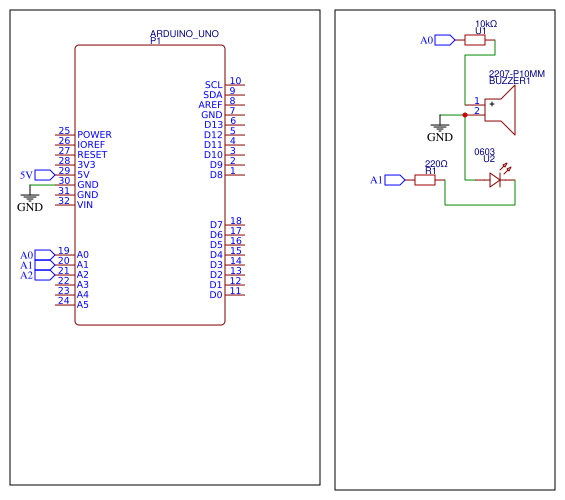The height and width of the screenshot is (500, 565).
Task: Select the AREF pin label
Action: (210, 105)
